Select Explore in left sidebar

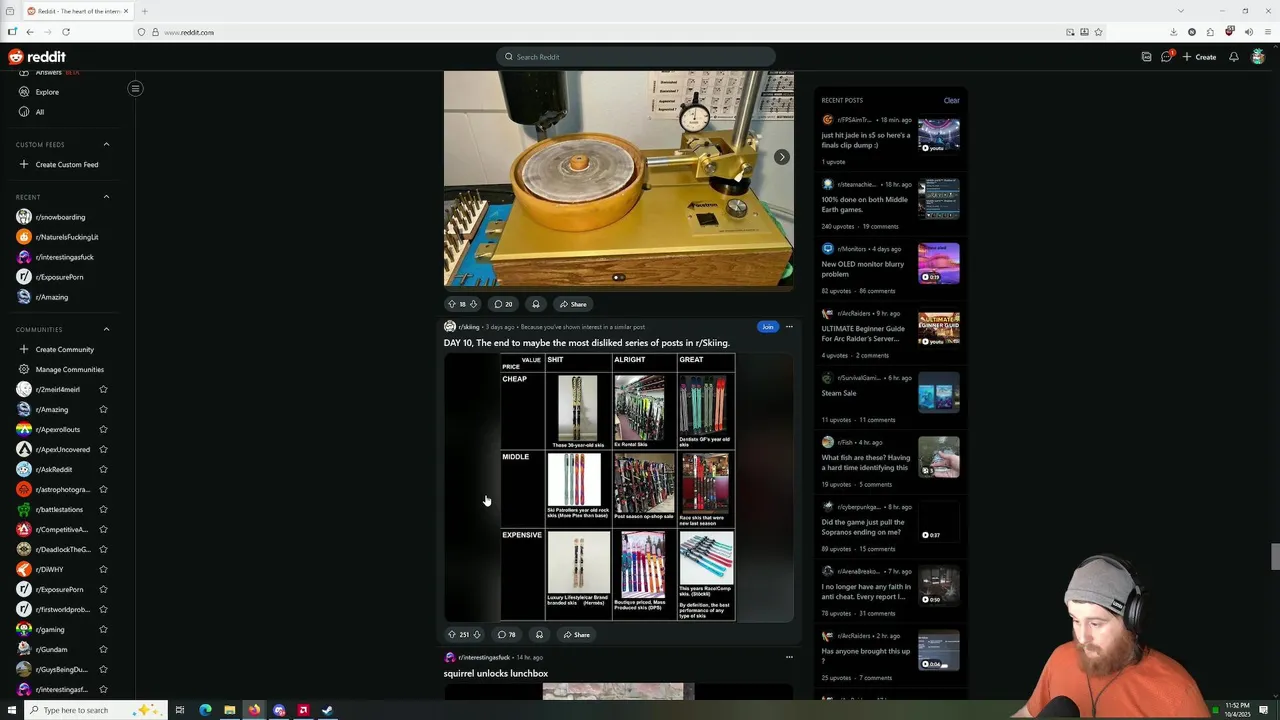47,92
